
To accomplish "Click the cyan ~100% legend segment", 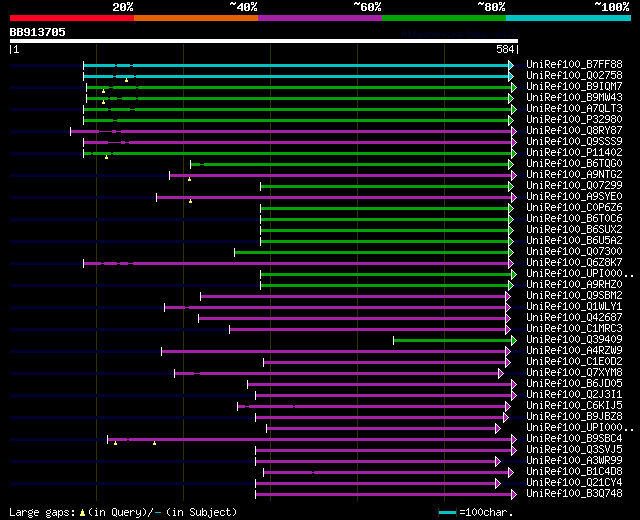I will 568,18.
